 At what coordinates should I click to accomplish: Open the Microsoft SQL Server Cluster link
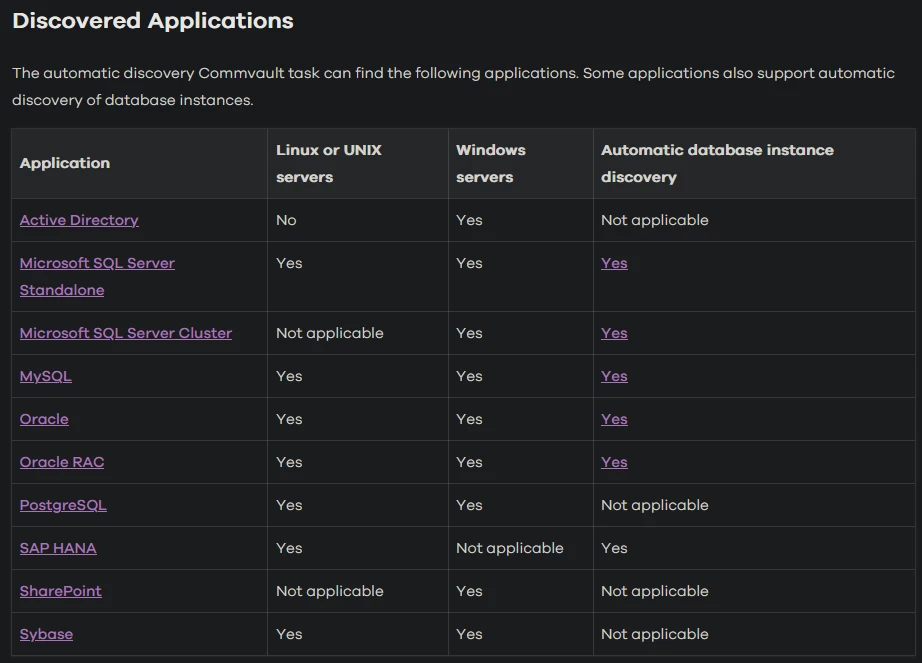pyautogui.click(x=126, y=333)
